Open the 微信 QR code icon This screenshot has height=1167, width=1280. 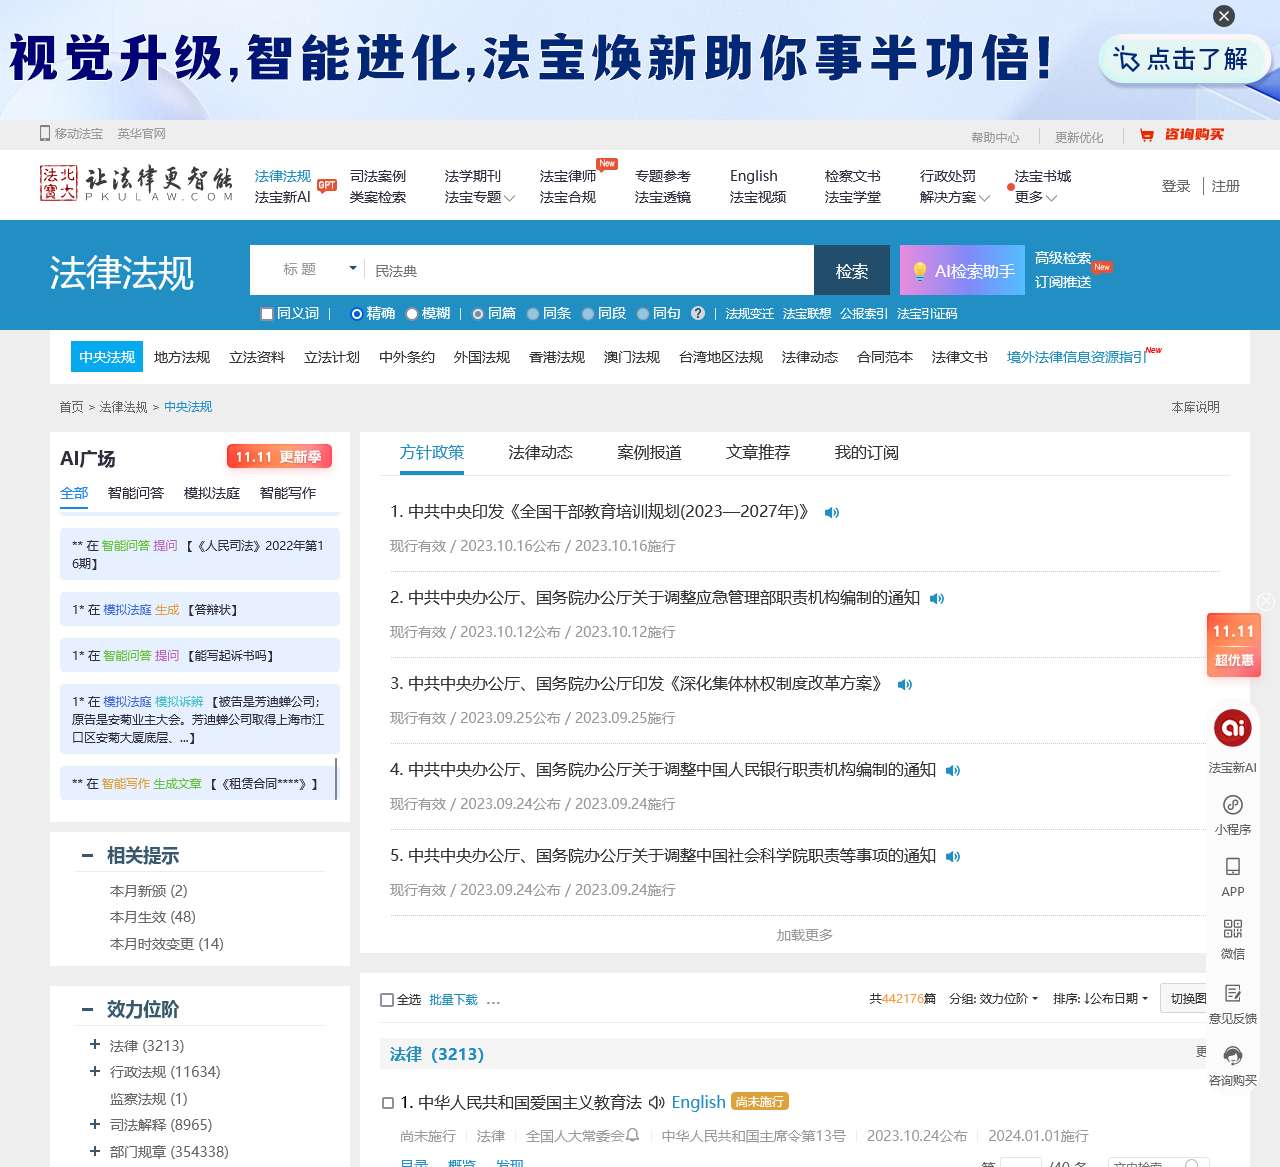point(1232,929)
